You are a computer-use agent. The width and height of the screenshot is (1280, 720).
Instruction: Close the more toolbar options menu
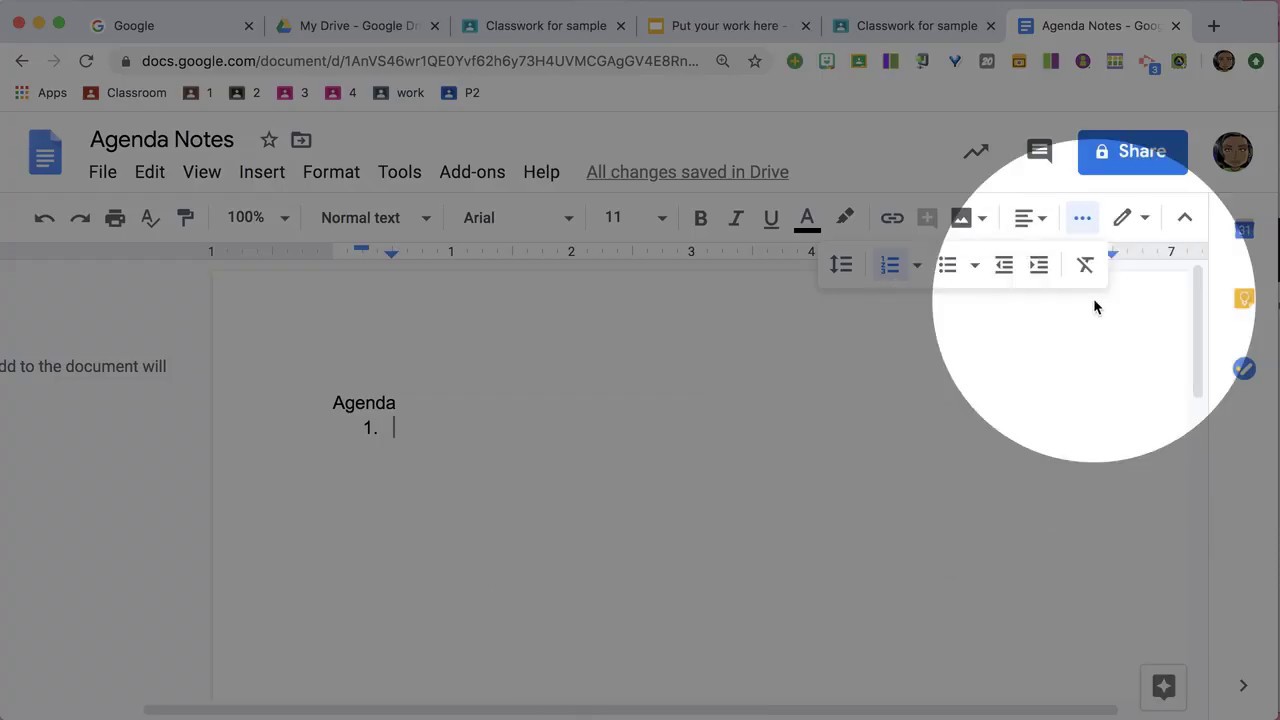1082,218
